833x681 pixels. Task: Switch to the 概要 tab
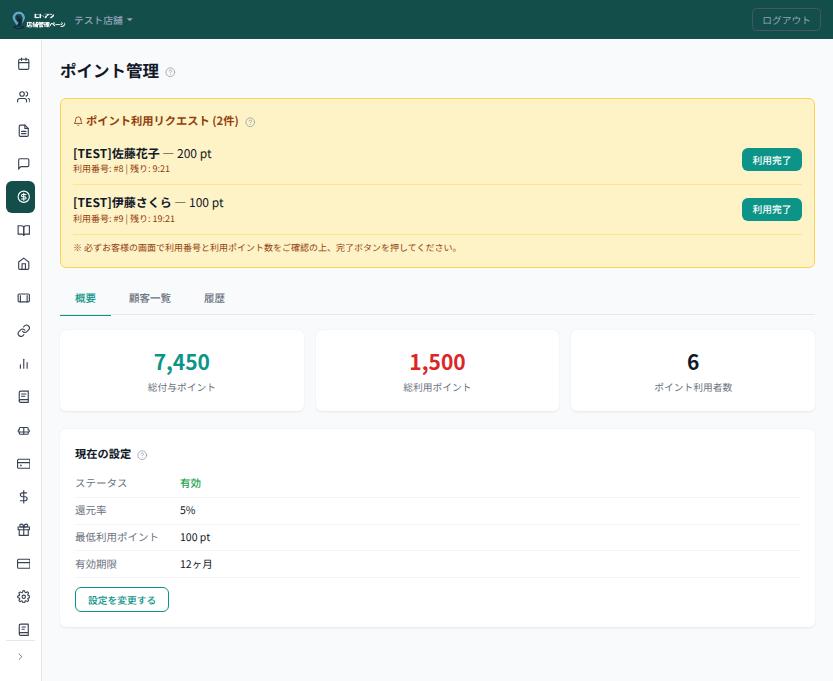click(x=86, y=298)
